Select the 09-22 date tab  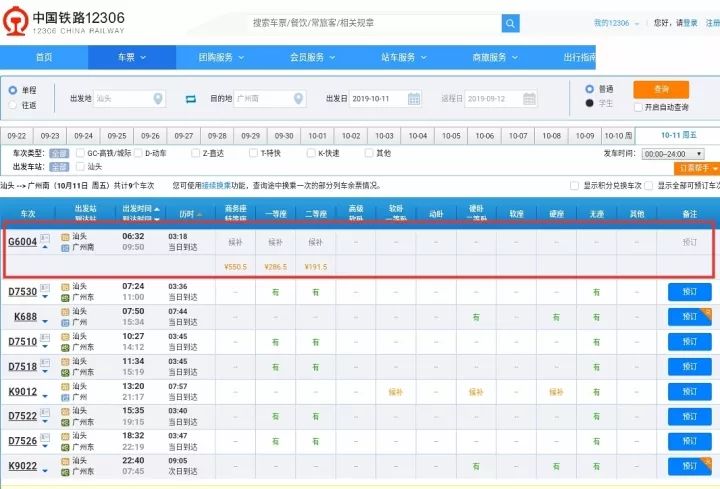click(17, 136)
